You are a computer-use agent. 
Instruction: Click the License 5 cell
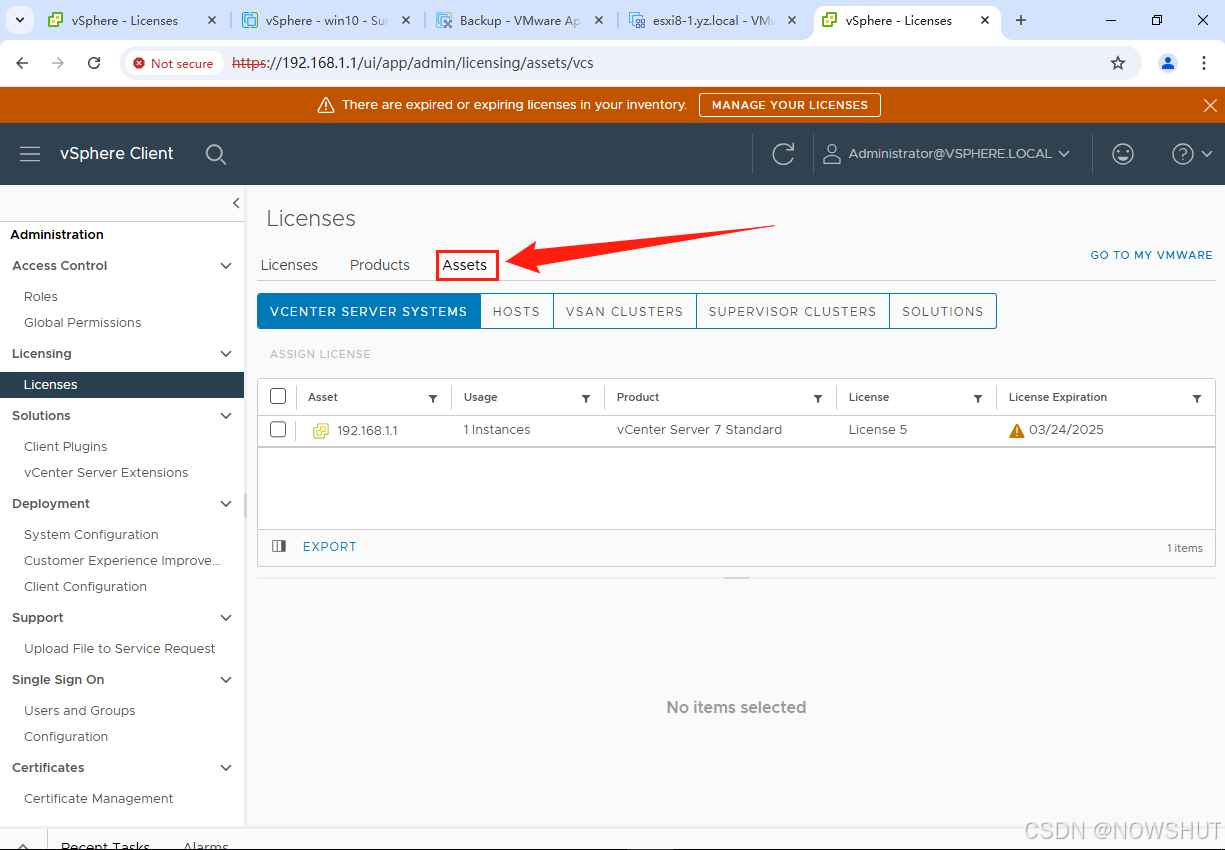click(878, 430)
